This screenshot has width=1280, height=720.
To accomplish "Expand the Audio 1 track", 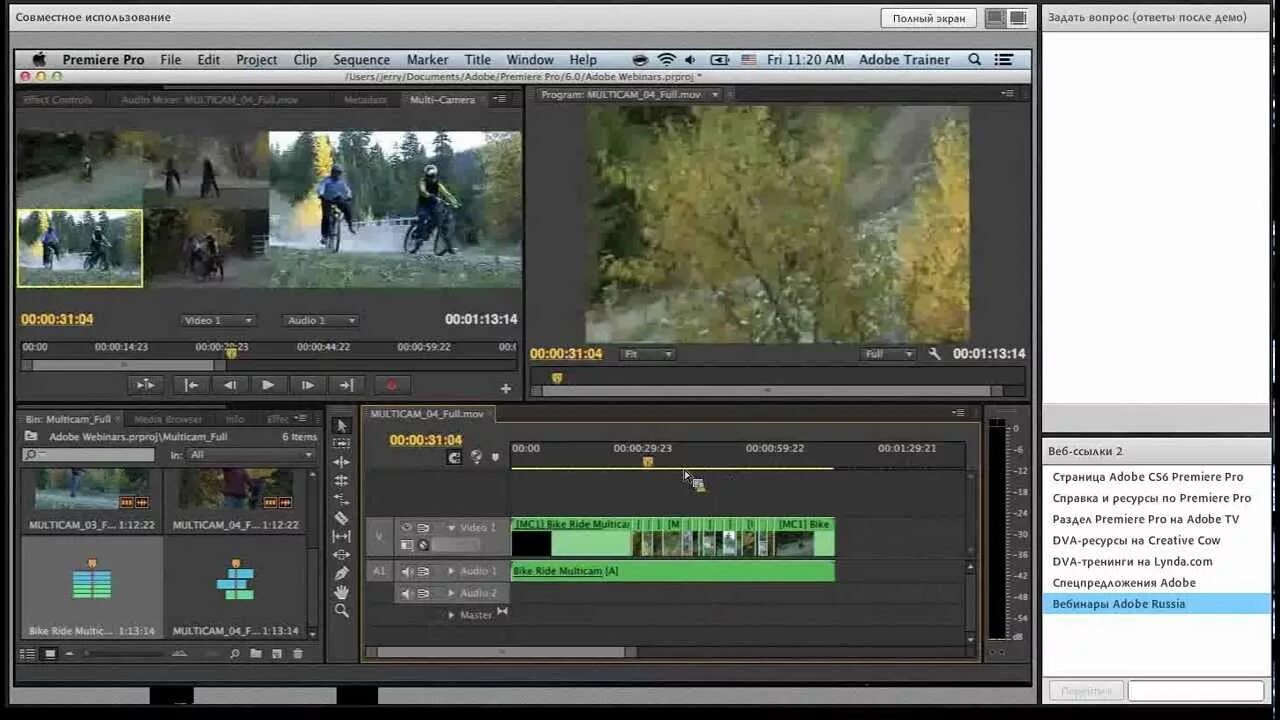I will coord(451,571).
